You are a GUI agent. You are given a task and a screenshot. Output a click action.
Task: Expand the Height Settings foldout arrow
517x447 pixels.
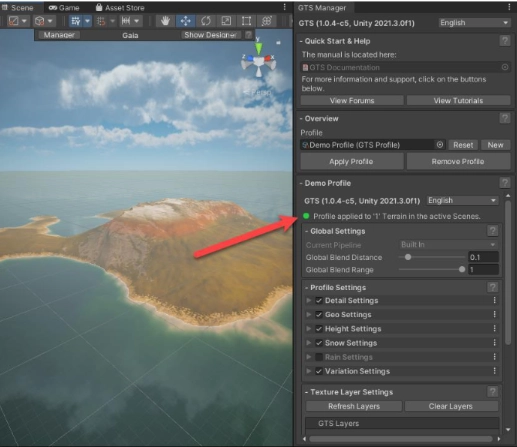pyautogui.click(x=309, y=329)
